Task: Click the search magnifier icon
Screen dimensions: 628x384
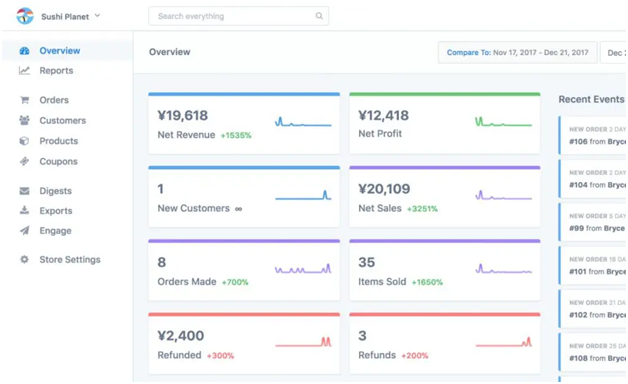Action: pyautogui.click(x=319, y=16)
